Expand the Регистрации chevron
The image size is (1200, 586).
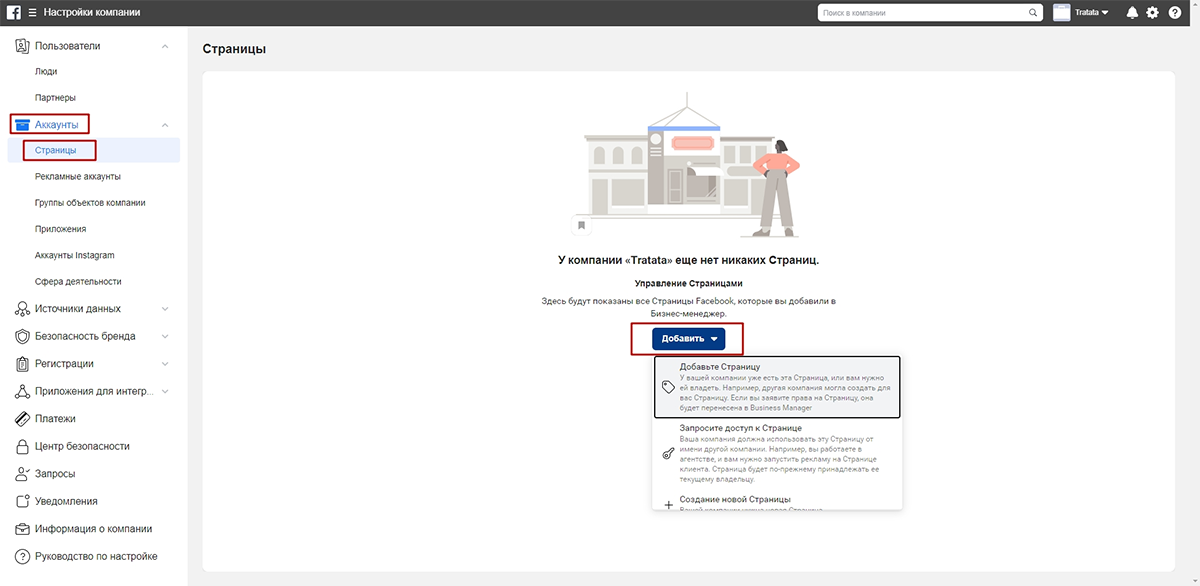coord(165,364)
